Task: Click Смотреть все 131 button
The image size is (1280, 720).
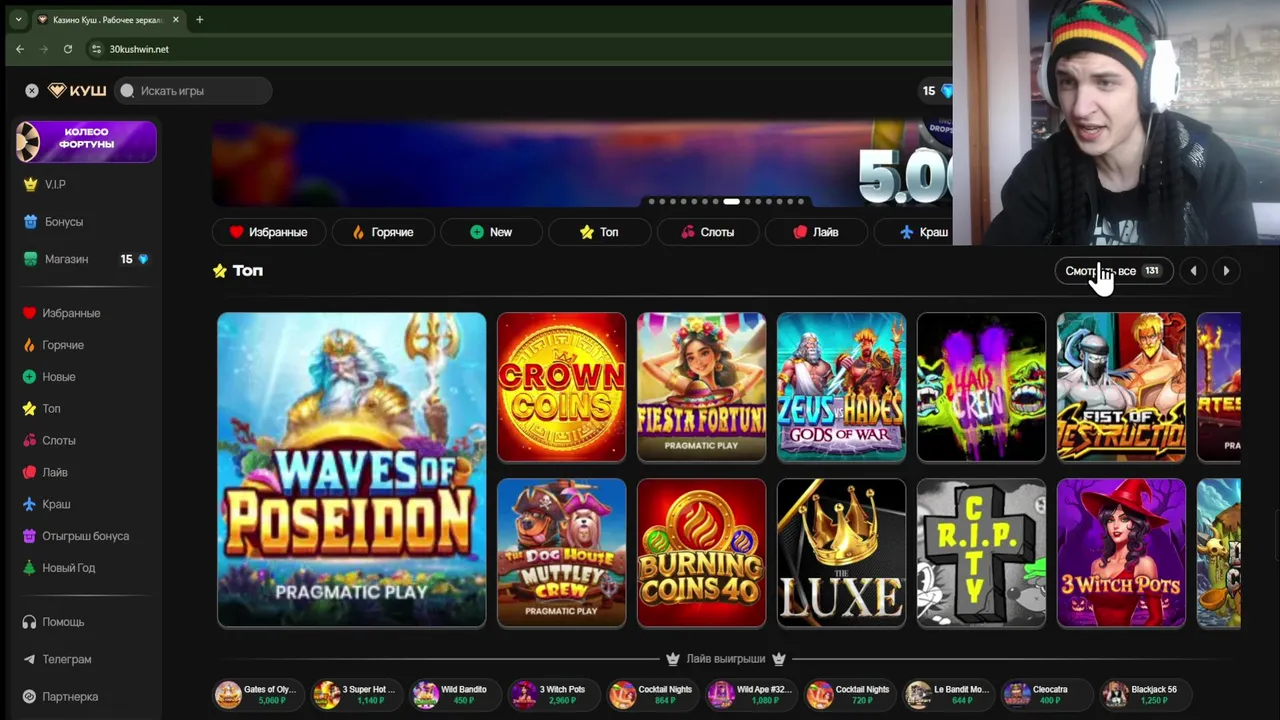Action: 1113,271
